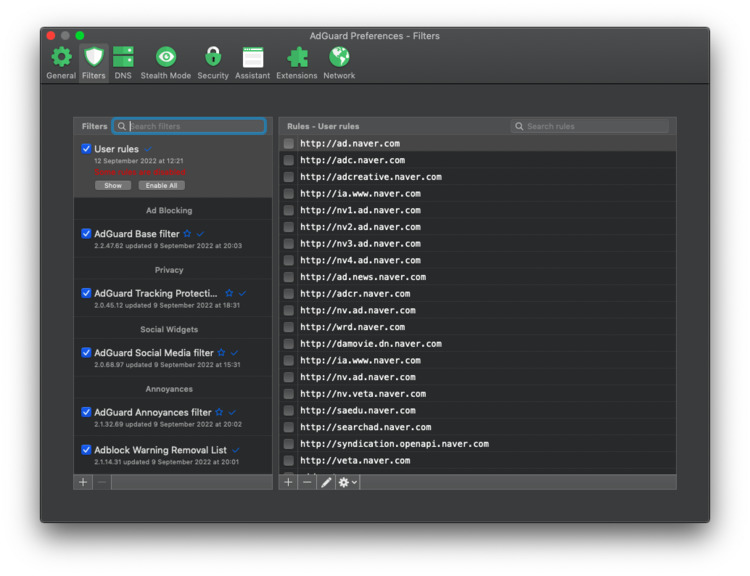This screenshot has width=750, height=576.
Task: Click the pencil edit rules icon
Action: pos(326,482)
